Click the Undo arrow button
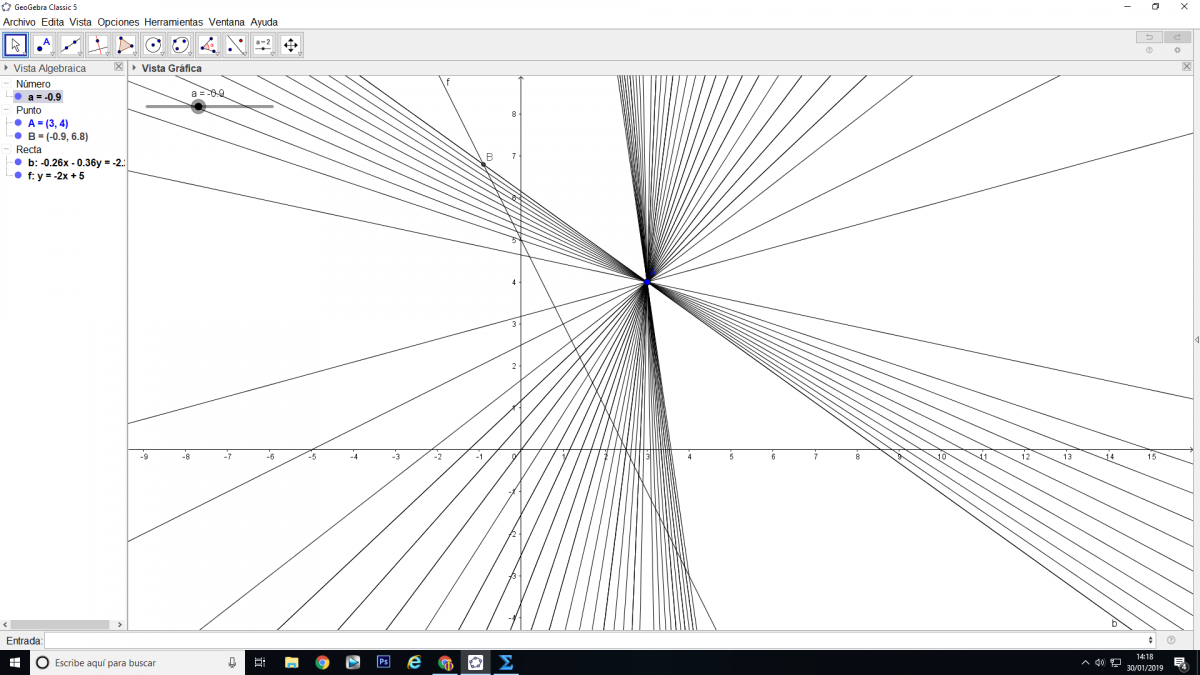Screen dimensions: 1200x675 click(1149, 37)
